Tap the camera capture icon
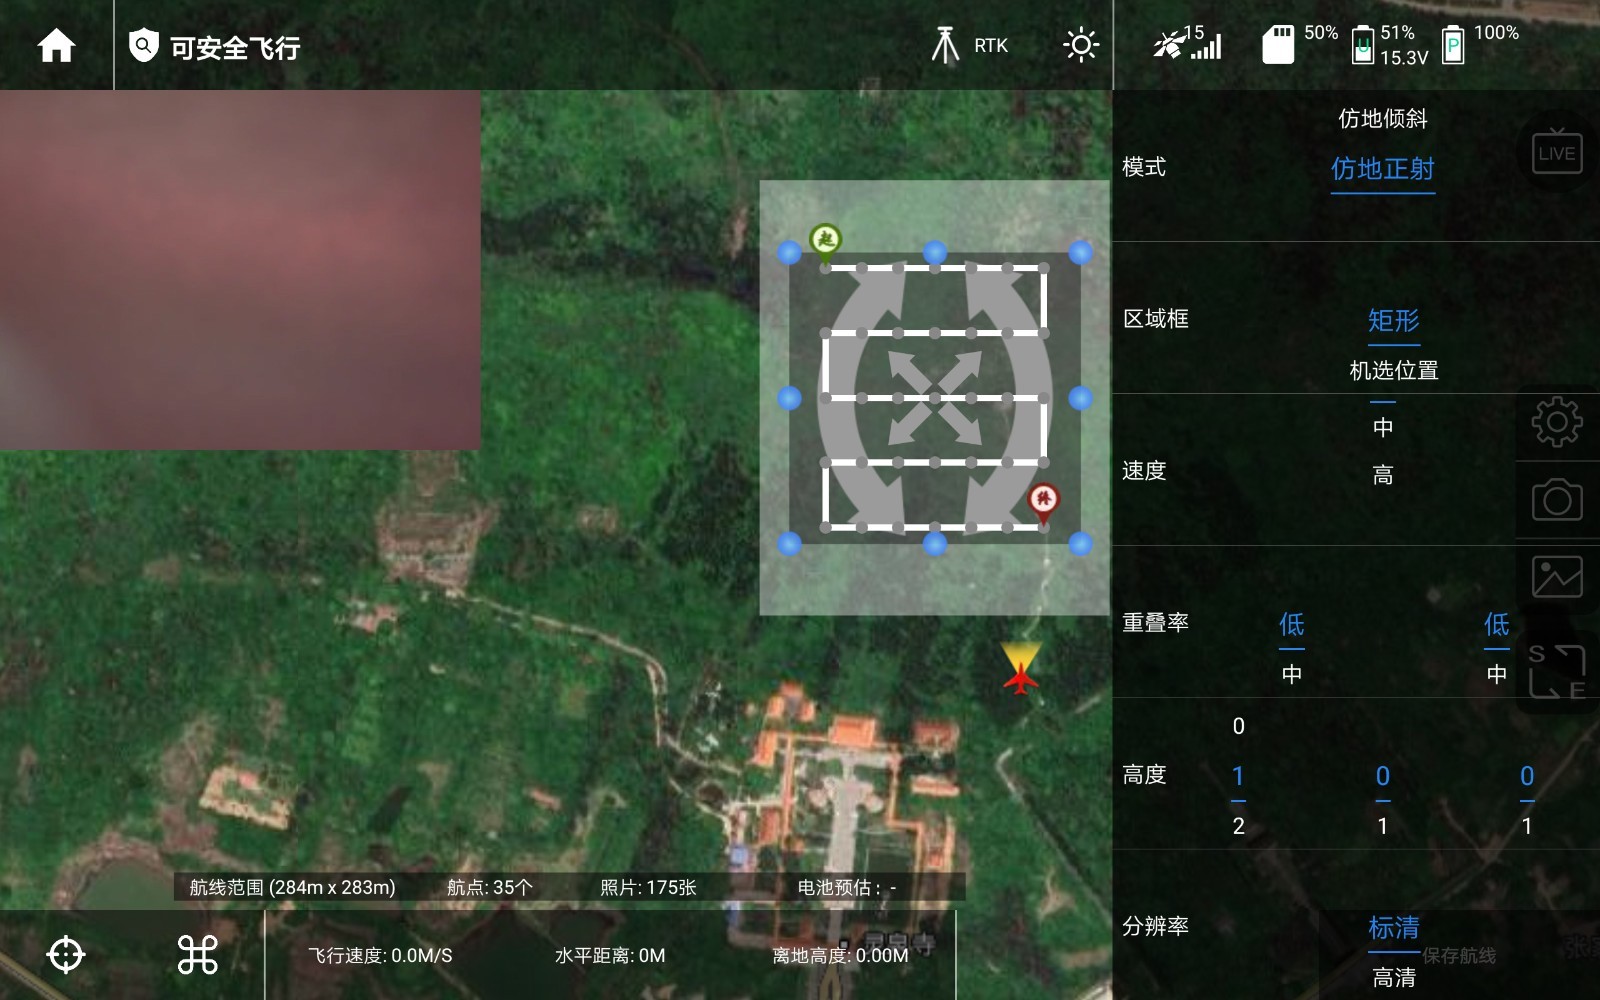Screen dimensions: 1600x1000 (x=1556, y=499)
